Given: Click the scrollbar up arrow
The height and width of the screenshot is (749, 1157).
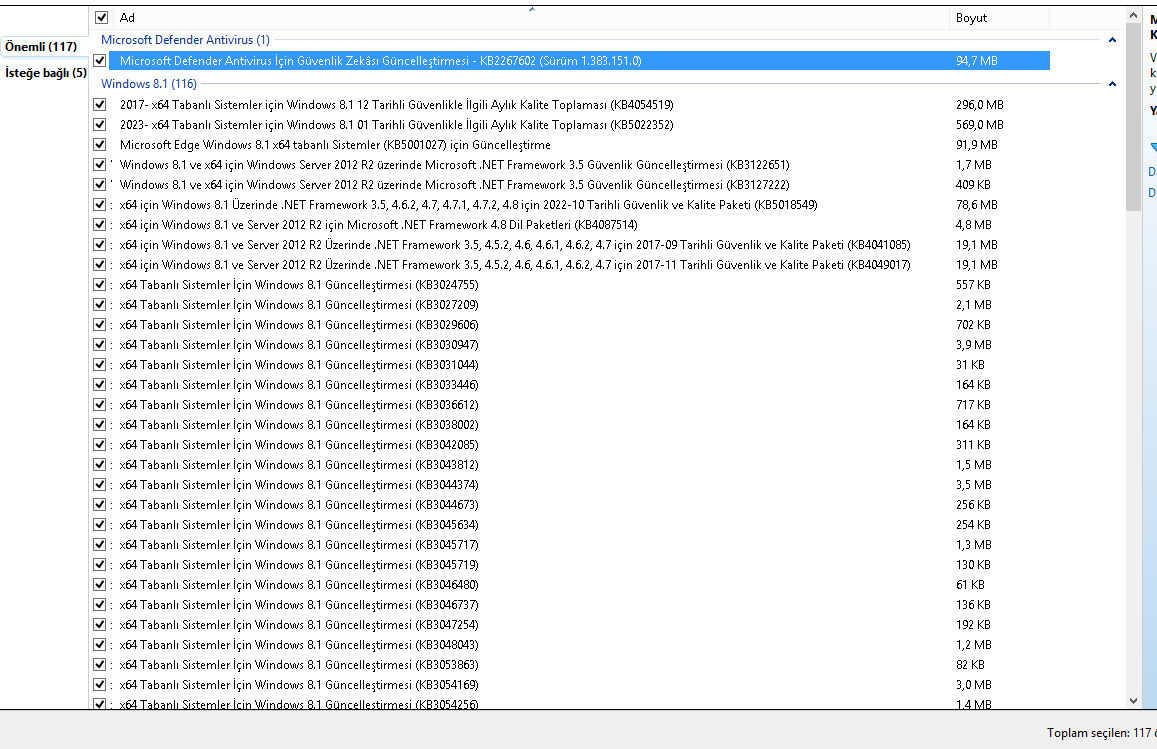Looking at the screenshot, I should [x=1133, y=15].
